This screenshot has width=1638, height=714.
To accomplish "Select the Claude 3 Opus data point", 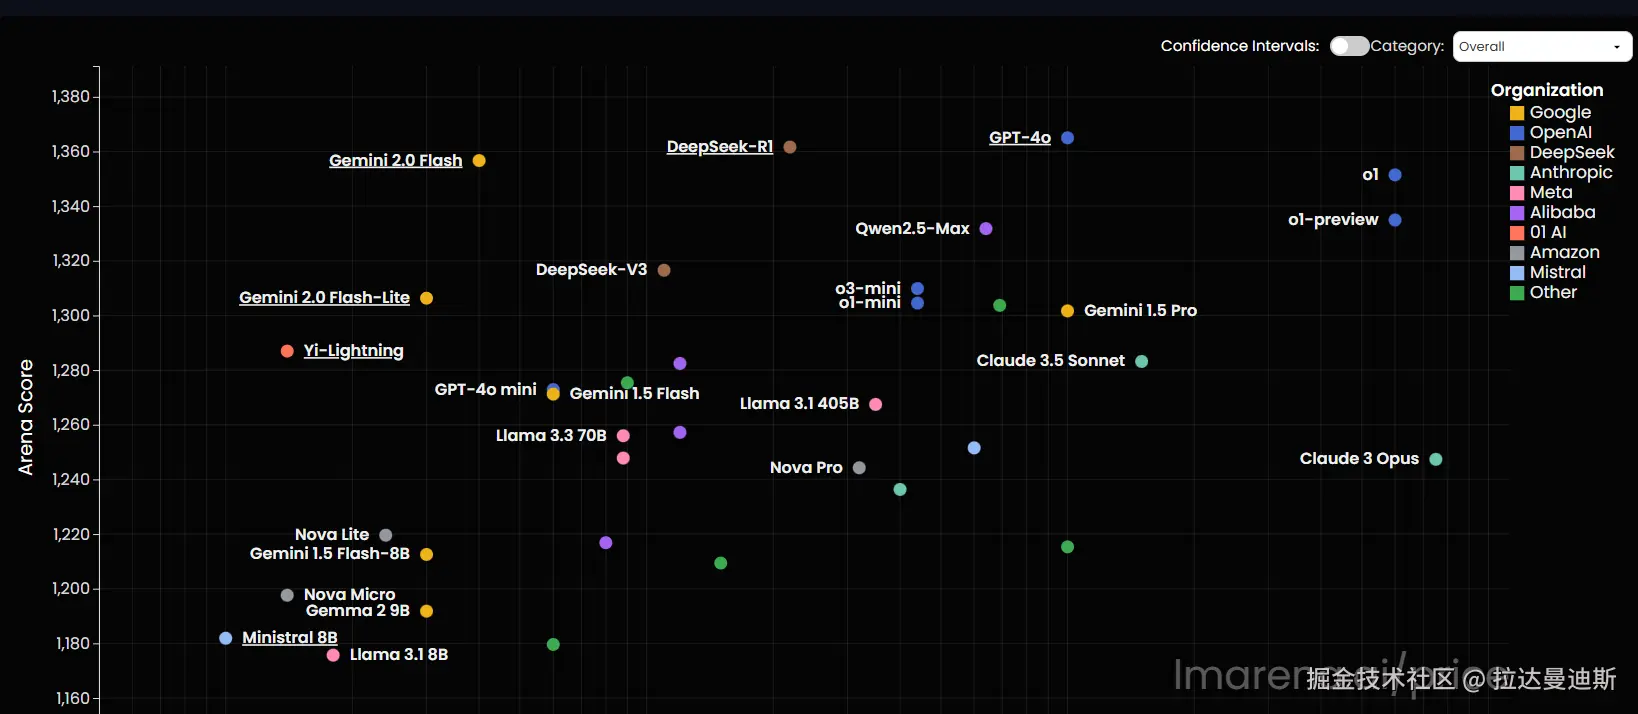I will tap(1436, 459).
